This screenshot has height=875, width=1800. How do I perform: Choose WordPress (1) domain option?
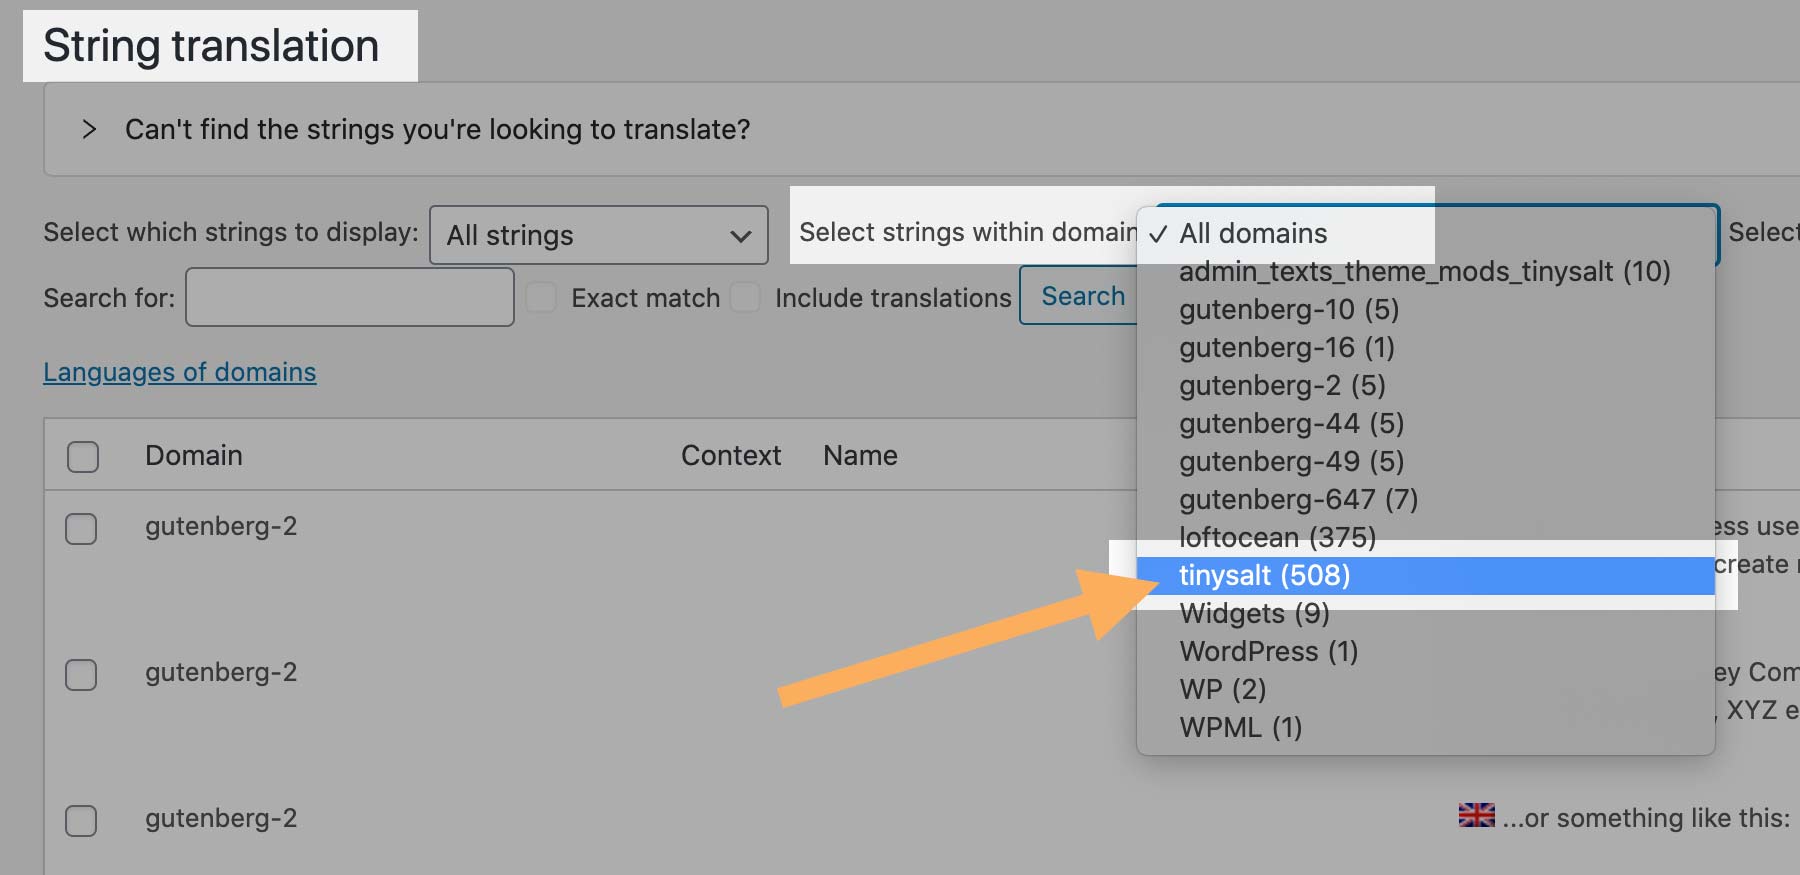pyautogui.click(x=1426, y=651)
